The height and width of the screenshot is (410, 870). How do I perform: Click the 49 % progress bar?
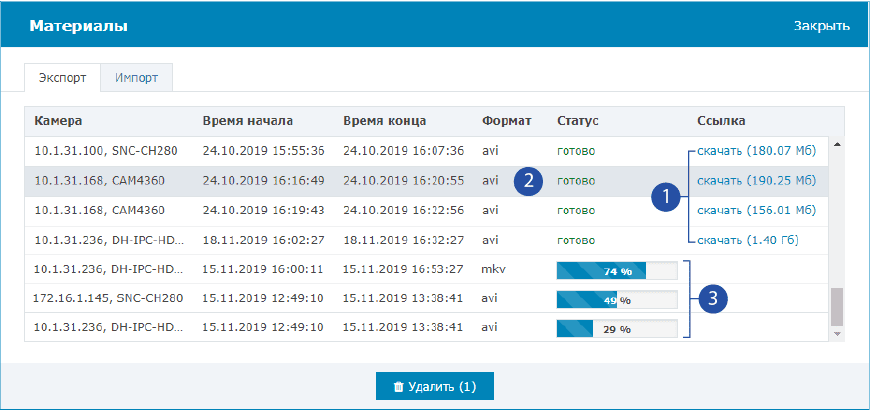617,300
